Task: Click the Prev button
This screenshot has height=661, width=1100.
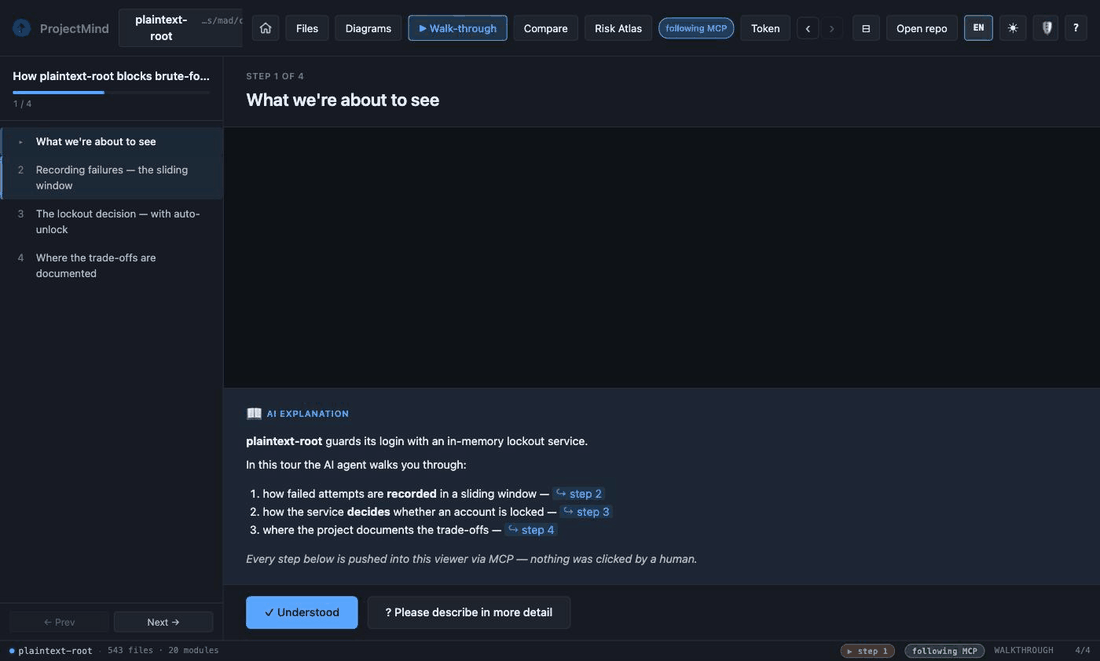Action: 59,622
